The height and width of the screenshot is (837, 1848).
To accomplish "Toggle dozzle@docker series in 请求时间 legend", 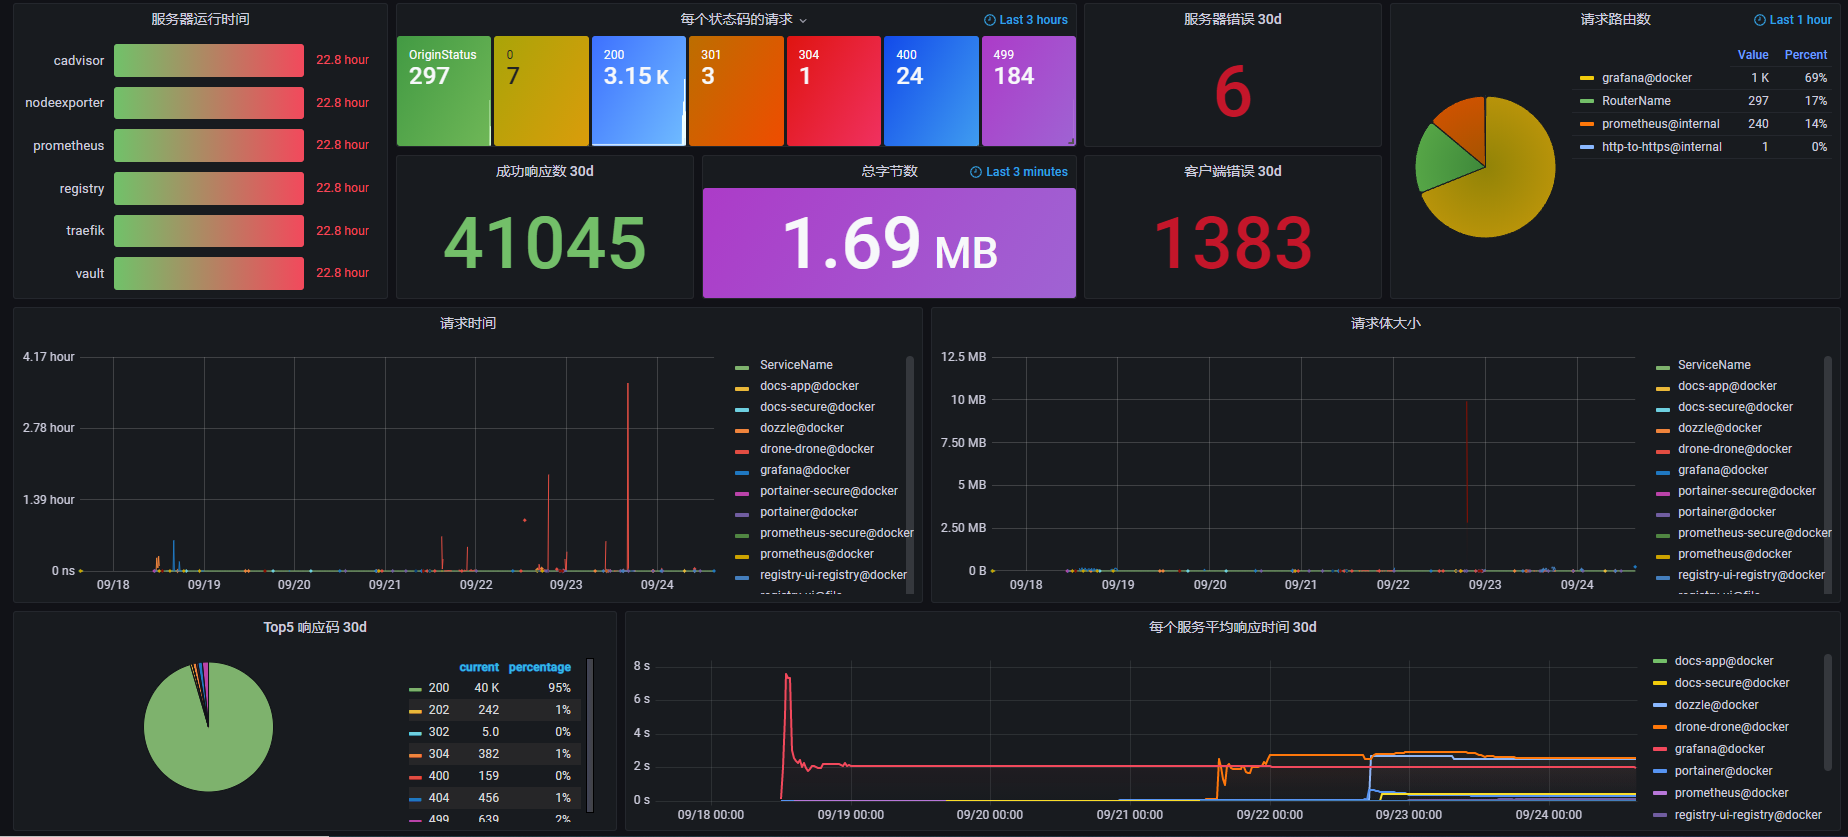I will tap(801, 428).
